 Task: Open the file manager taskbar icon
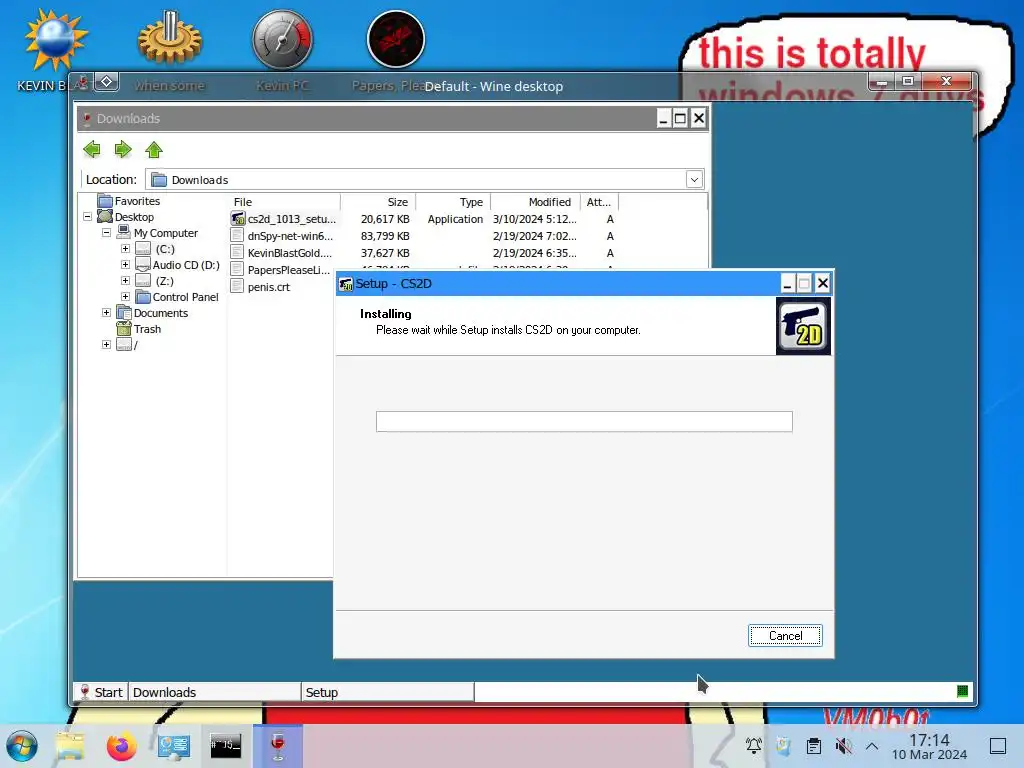70,746
